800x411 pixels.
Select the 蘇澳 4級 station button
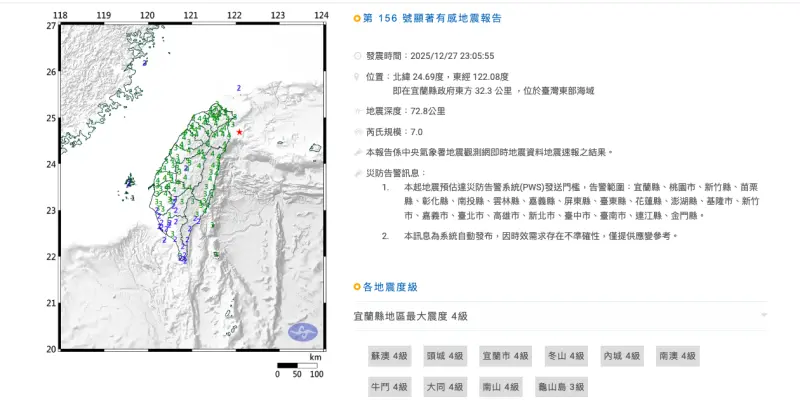tap(389, 356)
